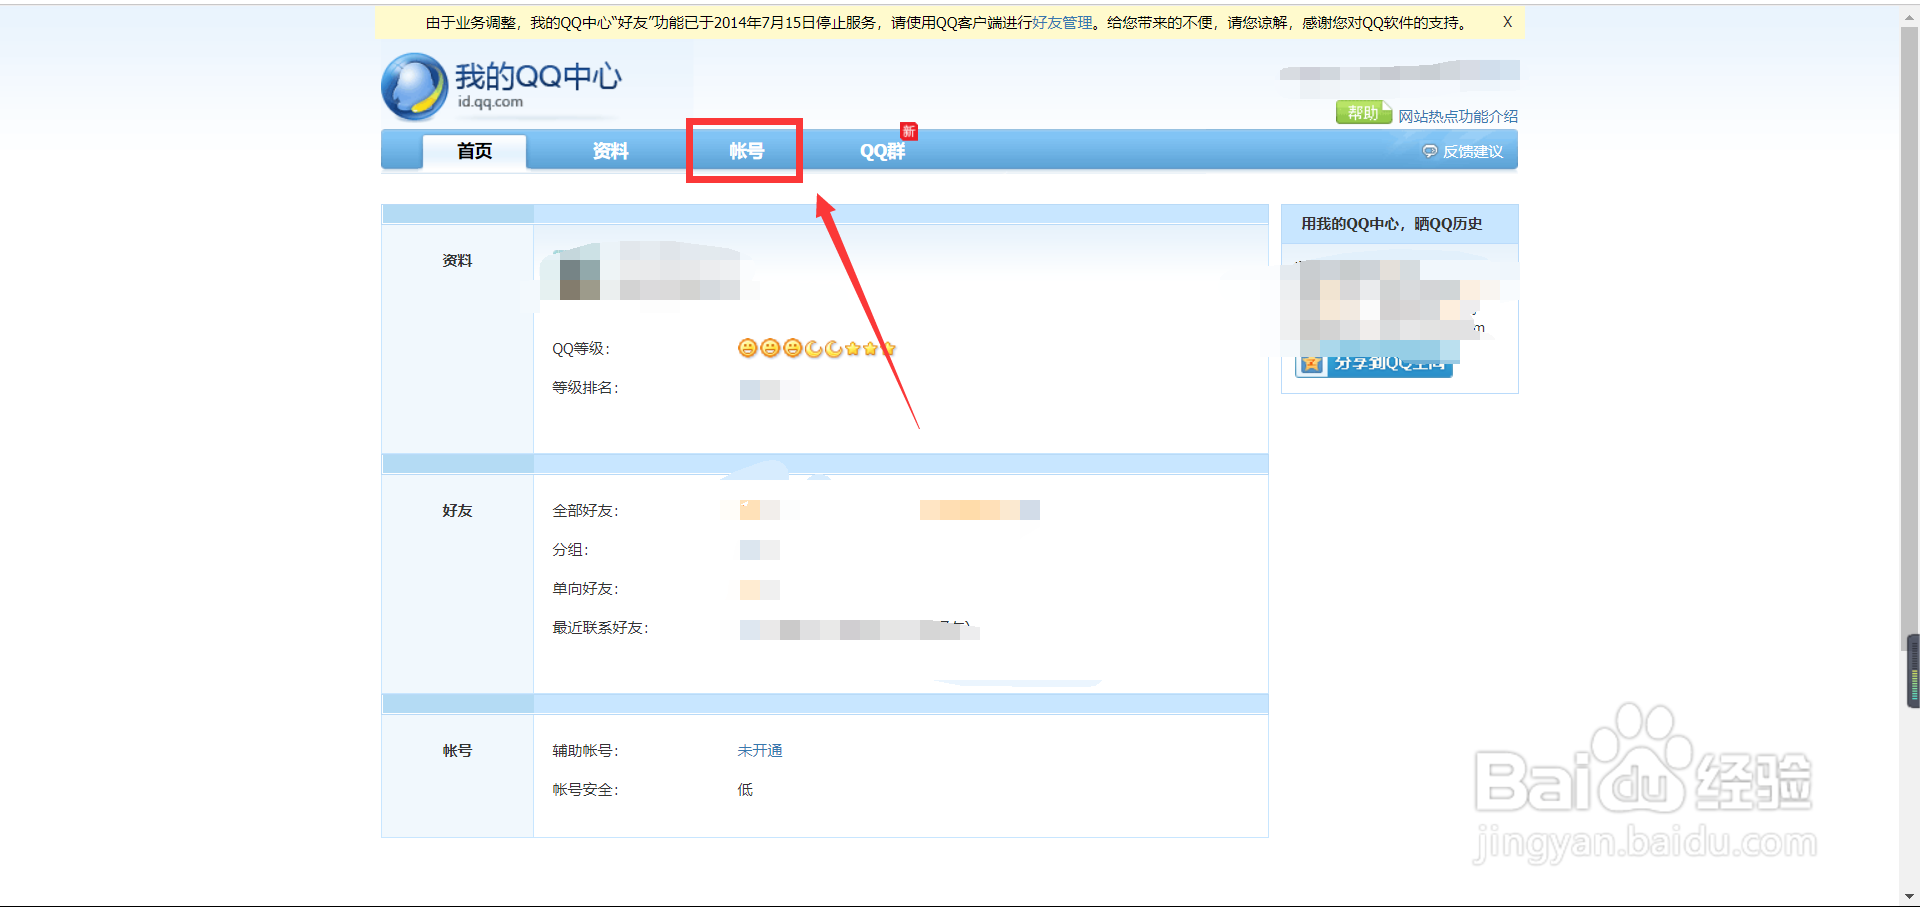Screen dimensions: 1920x907
Task: Click the 分组 label
Action: coord(570,550)
